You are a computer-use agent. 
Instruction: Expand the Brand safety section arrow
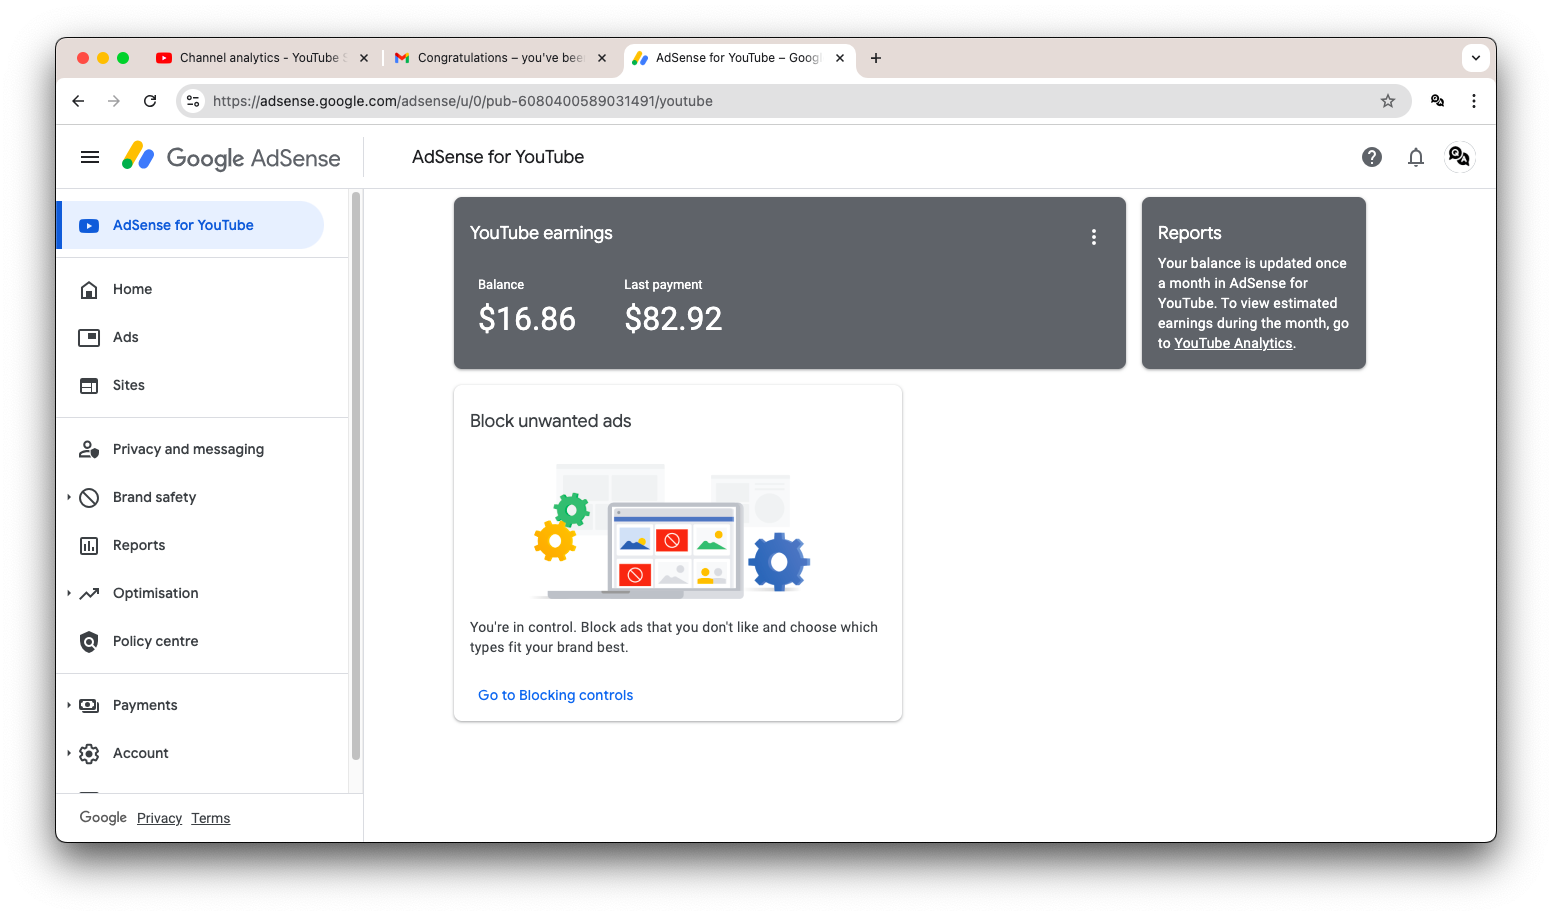point(69,498)
